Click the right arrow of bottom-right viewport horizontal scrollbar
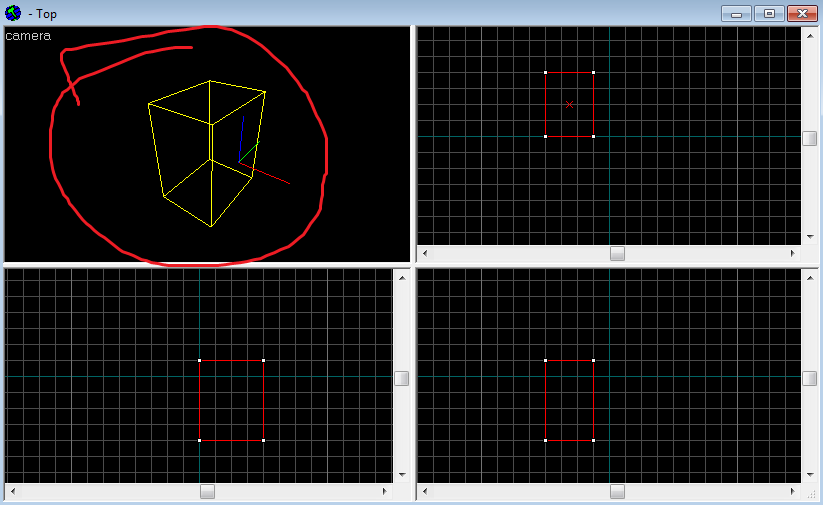This screenshot has width=823, height=505. point(793,491)
